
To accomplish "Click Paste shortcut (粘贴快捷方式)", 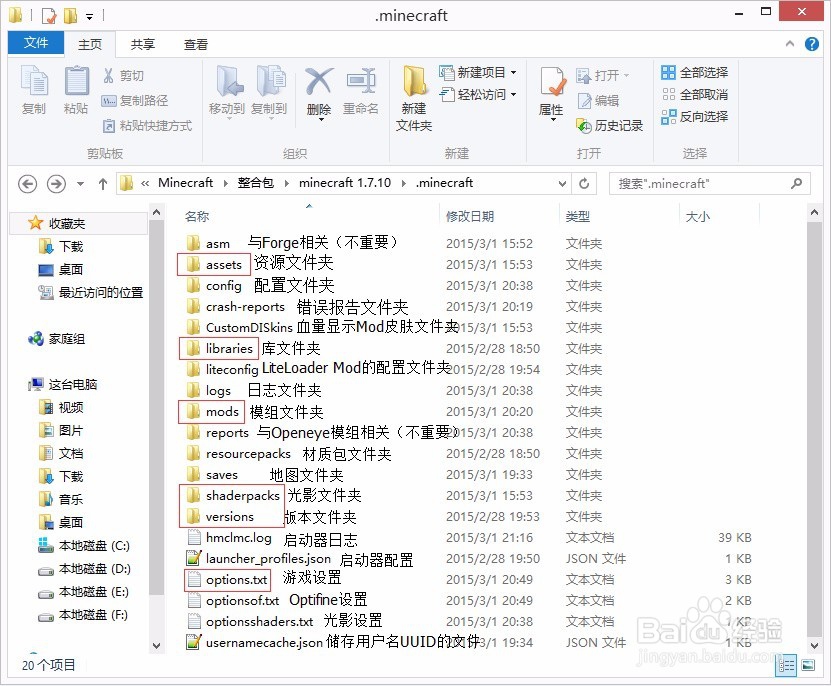I will (147, 126).
